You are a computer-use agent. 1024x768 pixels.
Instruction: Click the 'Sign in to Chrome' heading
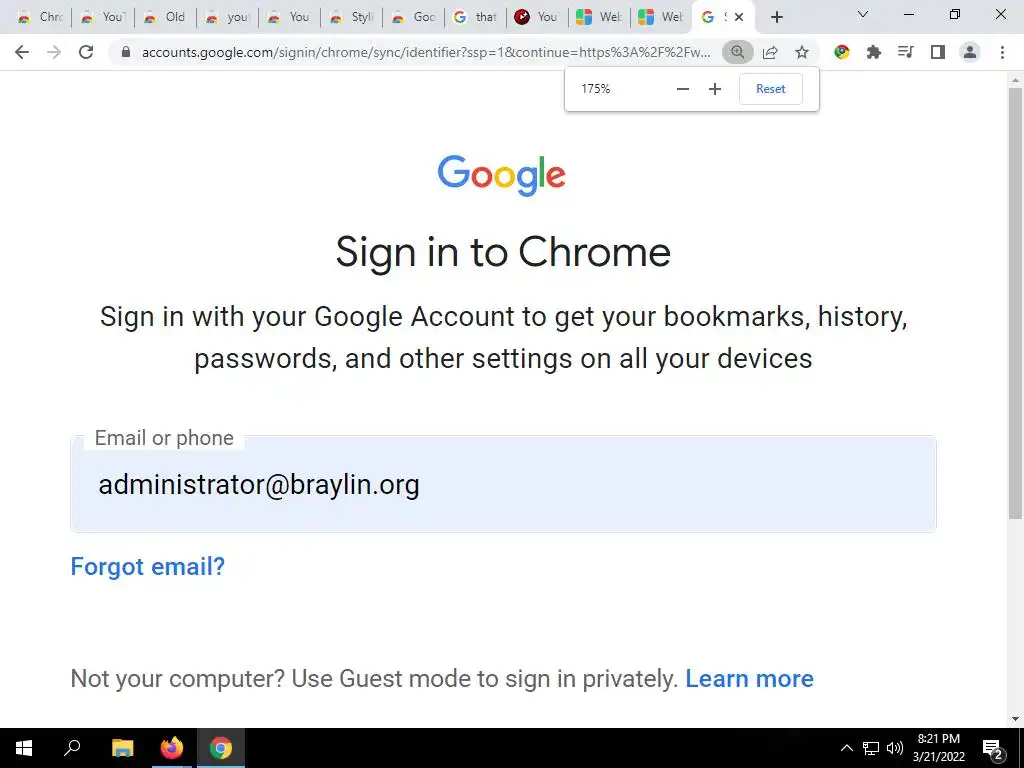pos(503,253)
